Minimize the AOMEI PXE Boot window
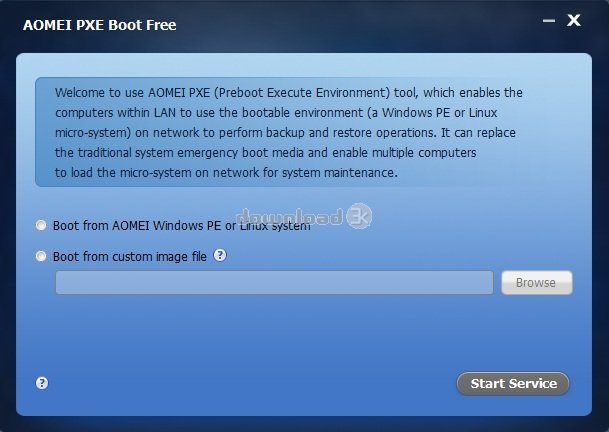This screenshot has height=432, width=609. click(x=548, y=20)
